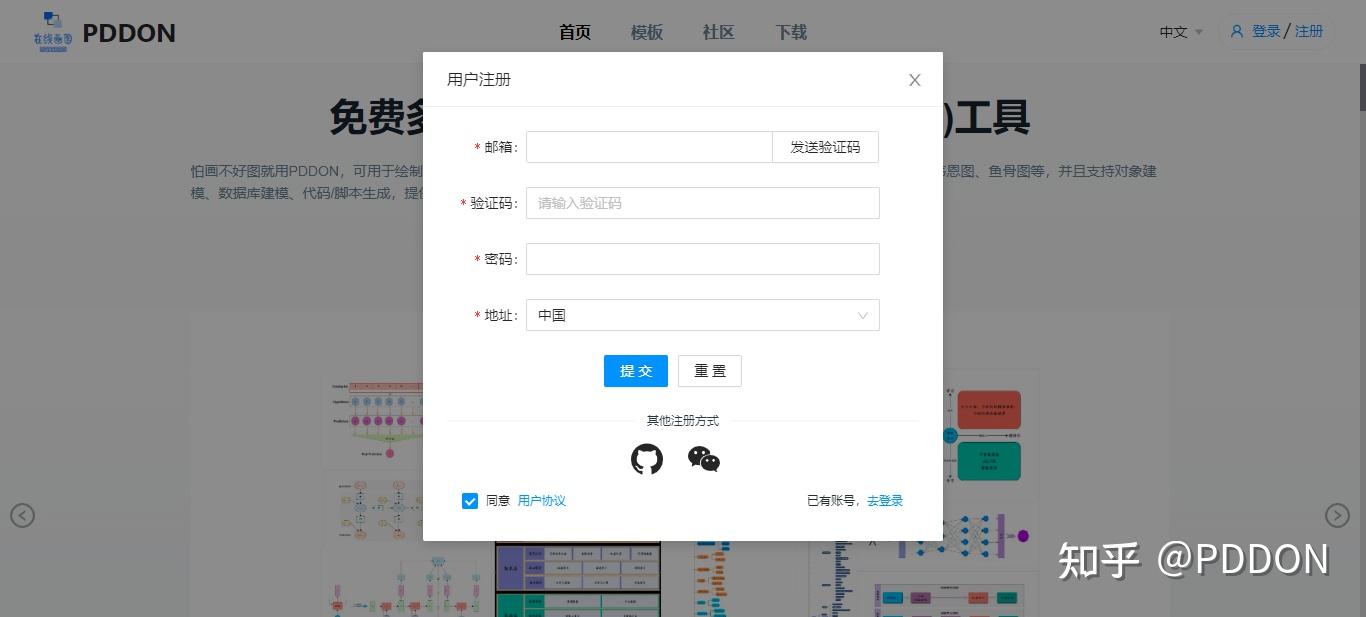Uncheck the 同意 agreement checkbox
Viewport: 1366px width, 617px height.
[470, 501]
